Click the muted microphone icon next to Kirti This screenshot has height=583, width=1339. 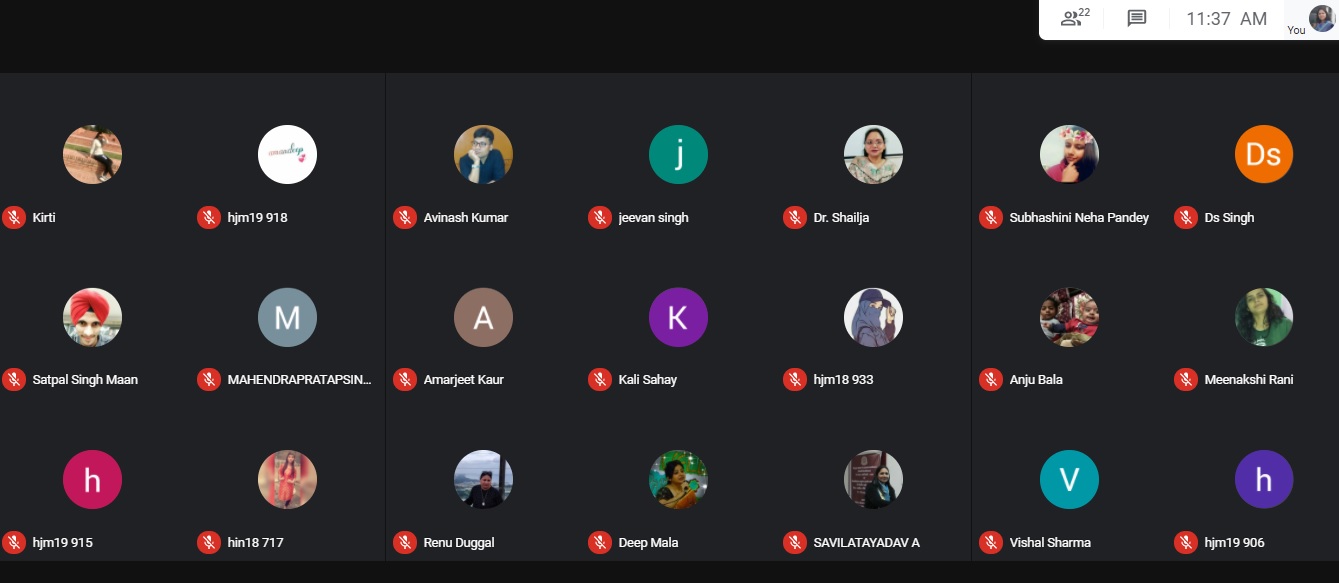13,217
